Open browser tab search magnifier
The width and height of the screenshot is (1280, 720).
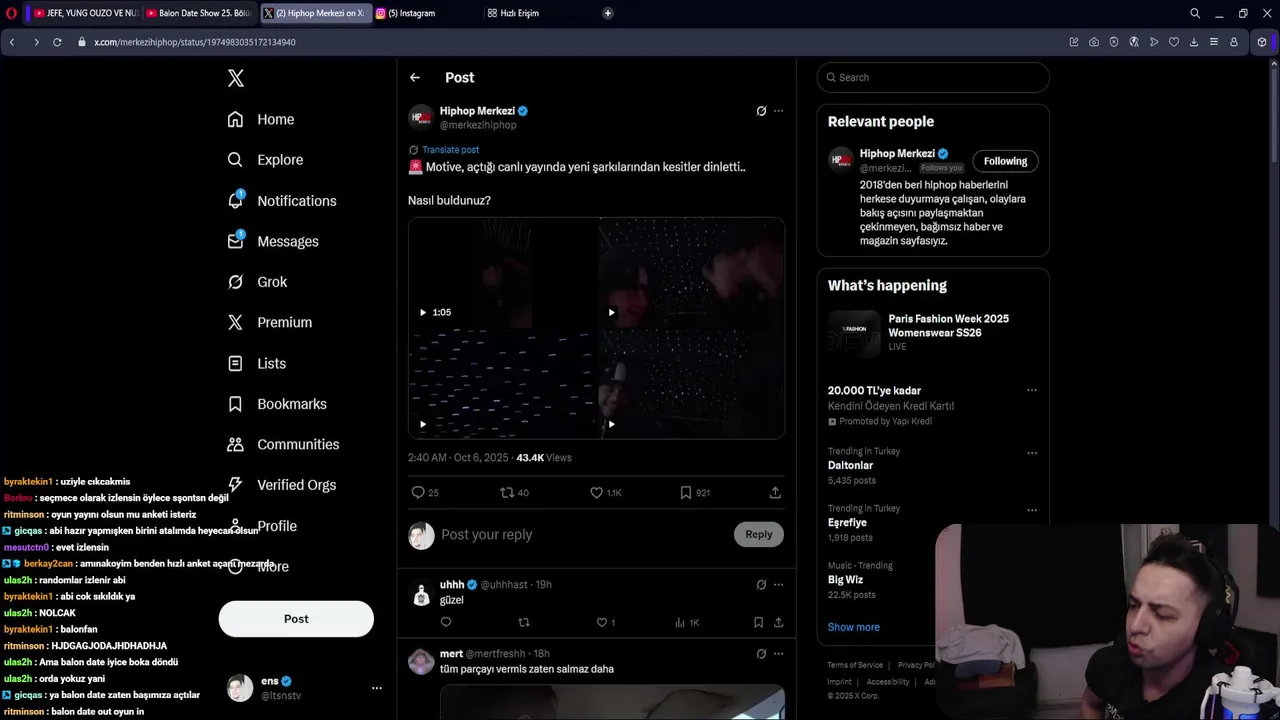(x=1195, y=13)
